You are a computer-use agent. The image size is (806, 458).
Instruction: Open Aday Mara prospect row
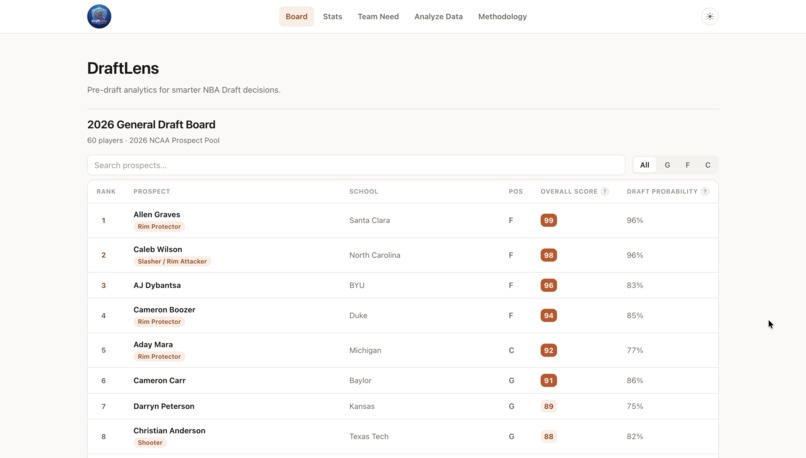tap(402, 350)
